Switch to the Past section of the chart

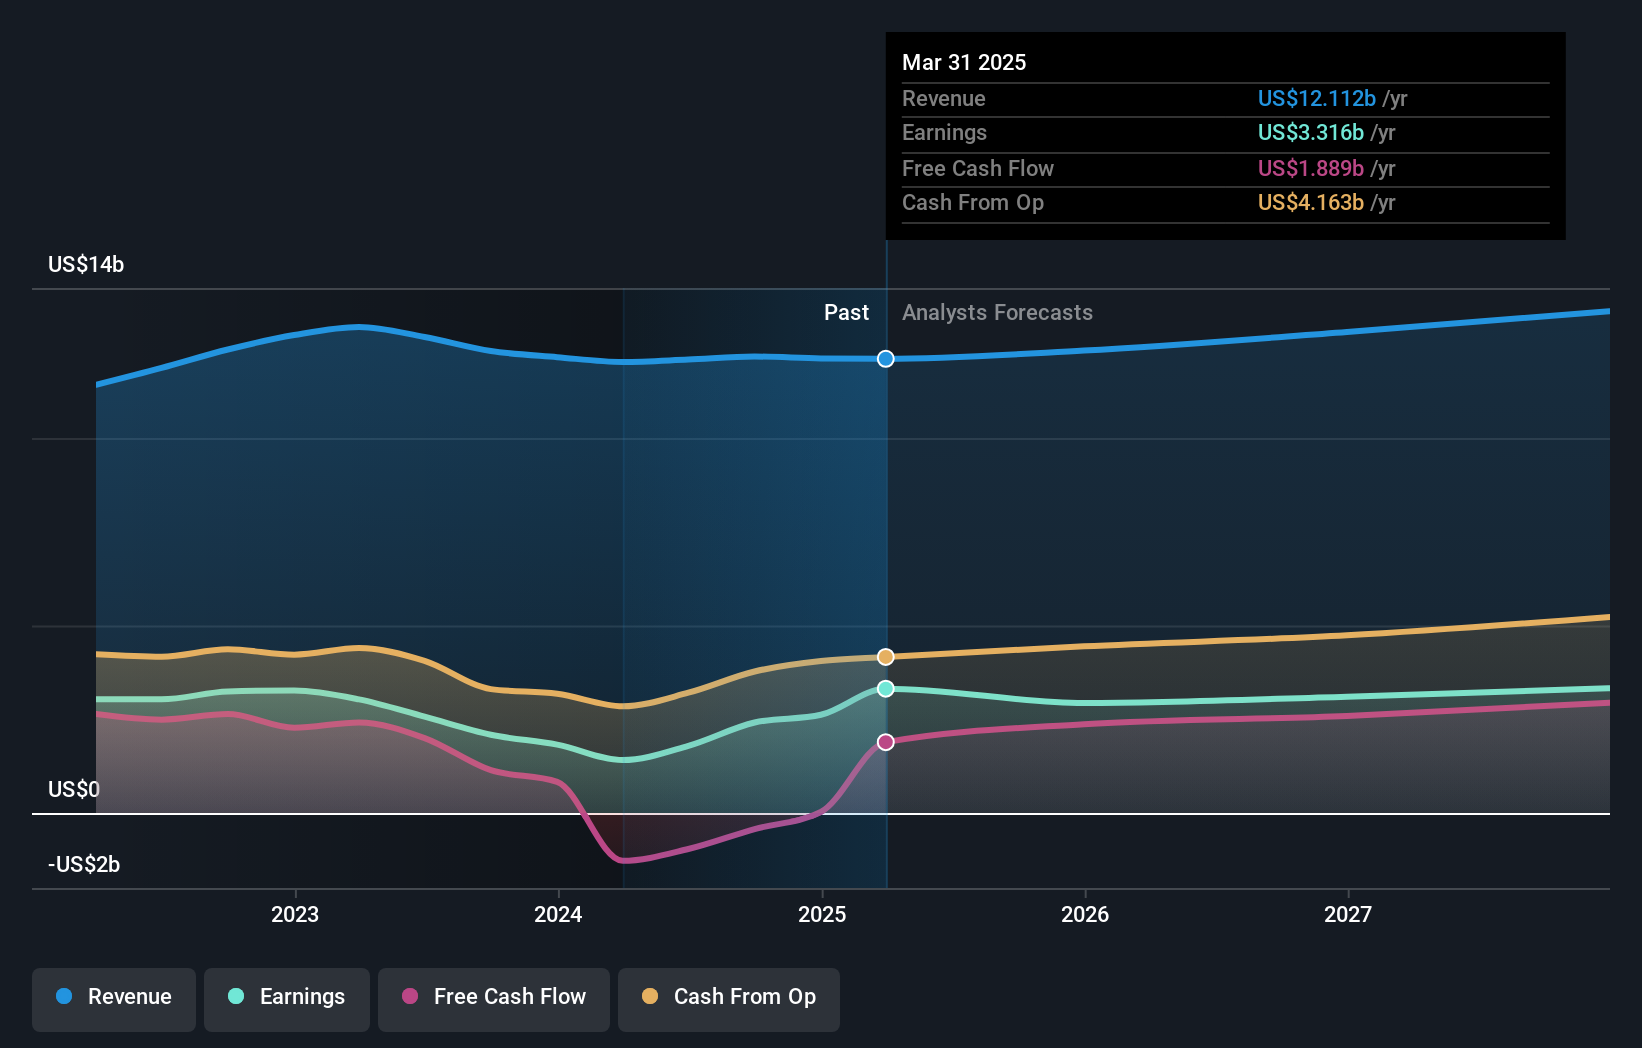pyautogui.click(x=847, y=312)
